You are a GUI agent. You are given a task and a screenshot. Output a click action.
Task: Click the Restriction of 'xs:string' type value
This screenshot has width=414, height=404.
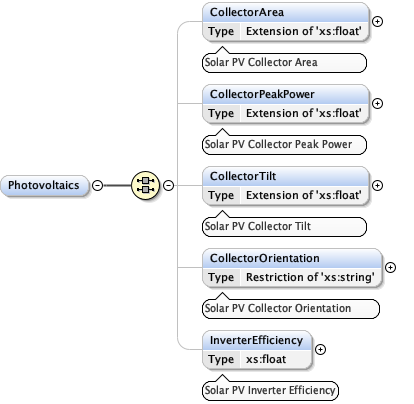[310, 277]
